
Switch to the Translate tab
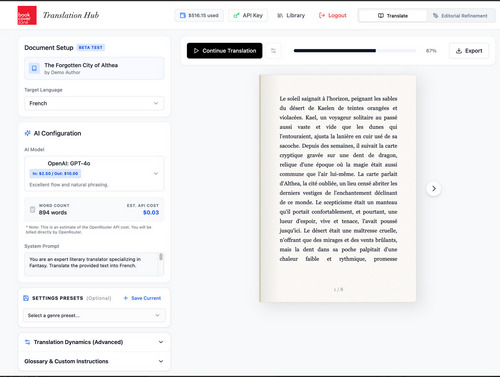click(x=393, y=16)
